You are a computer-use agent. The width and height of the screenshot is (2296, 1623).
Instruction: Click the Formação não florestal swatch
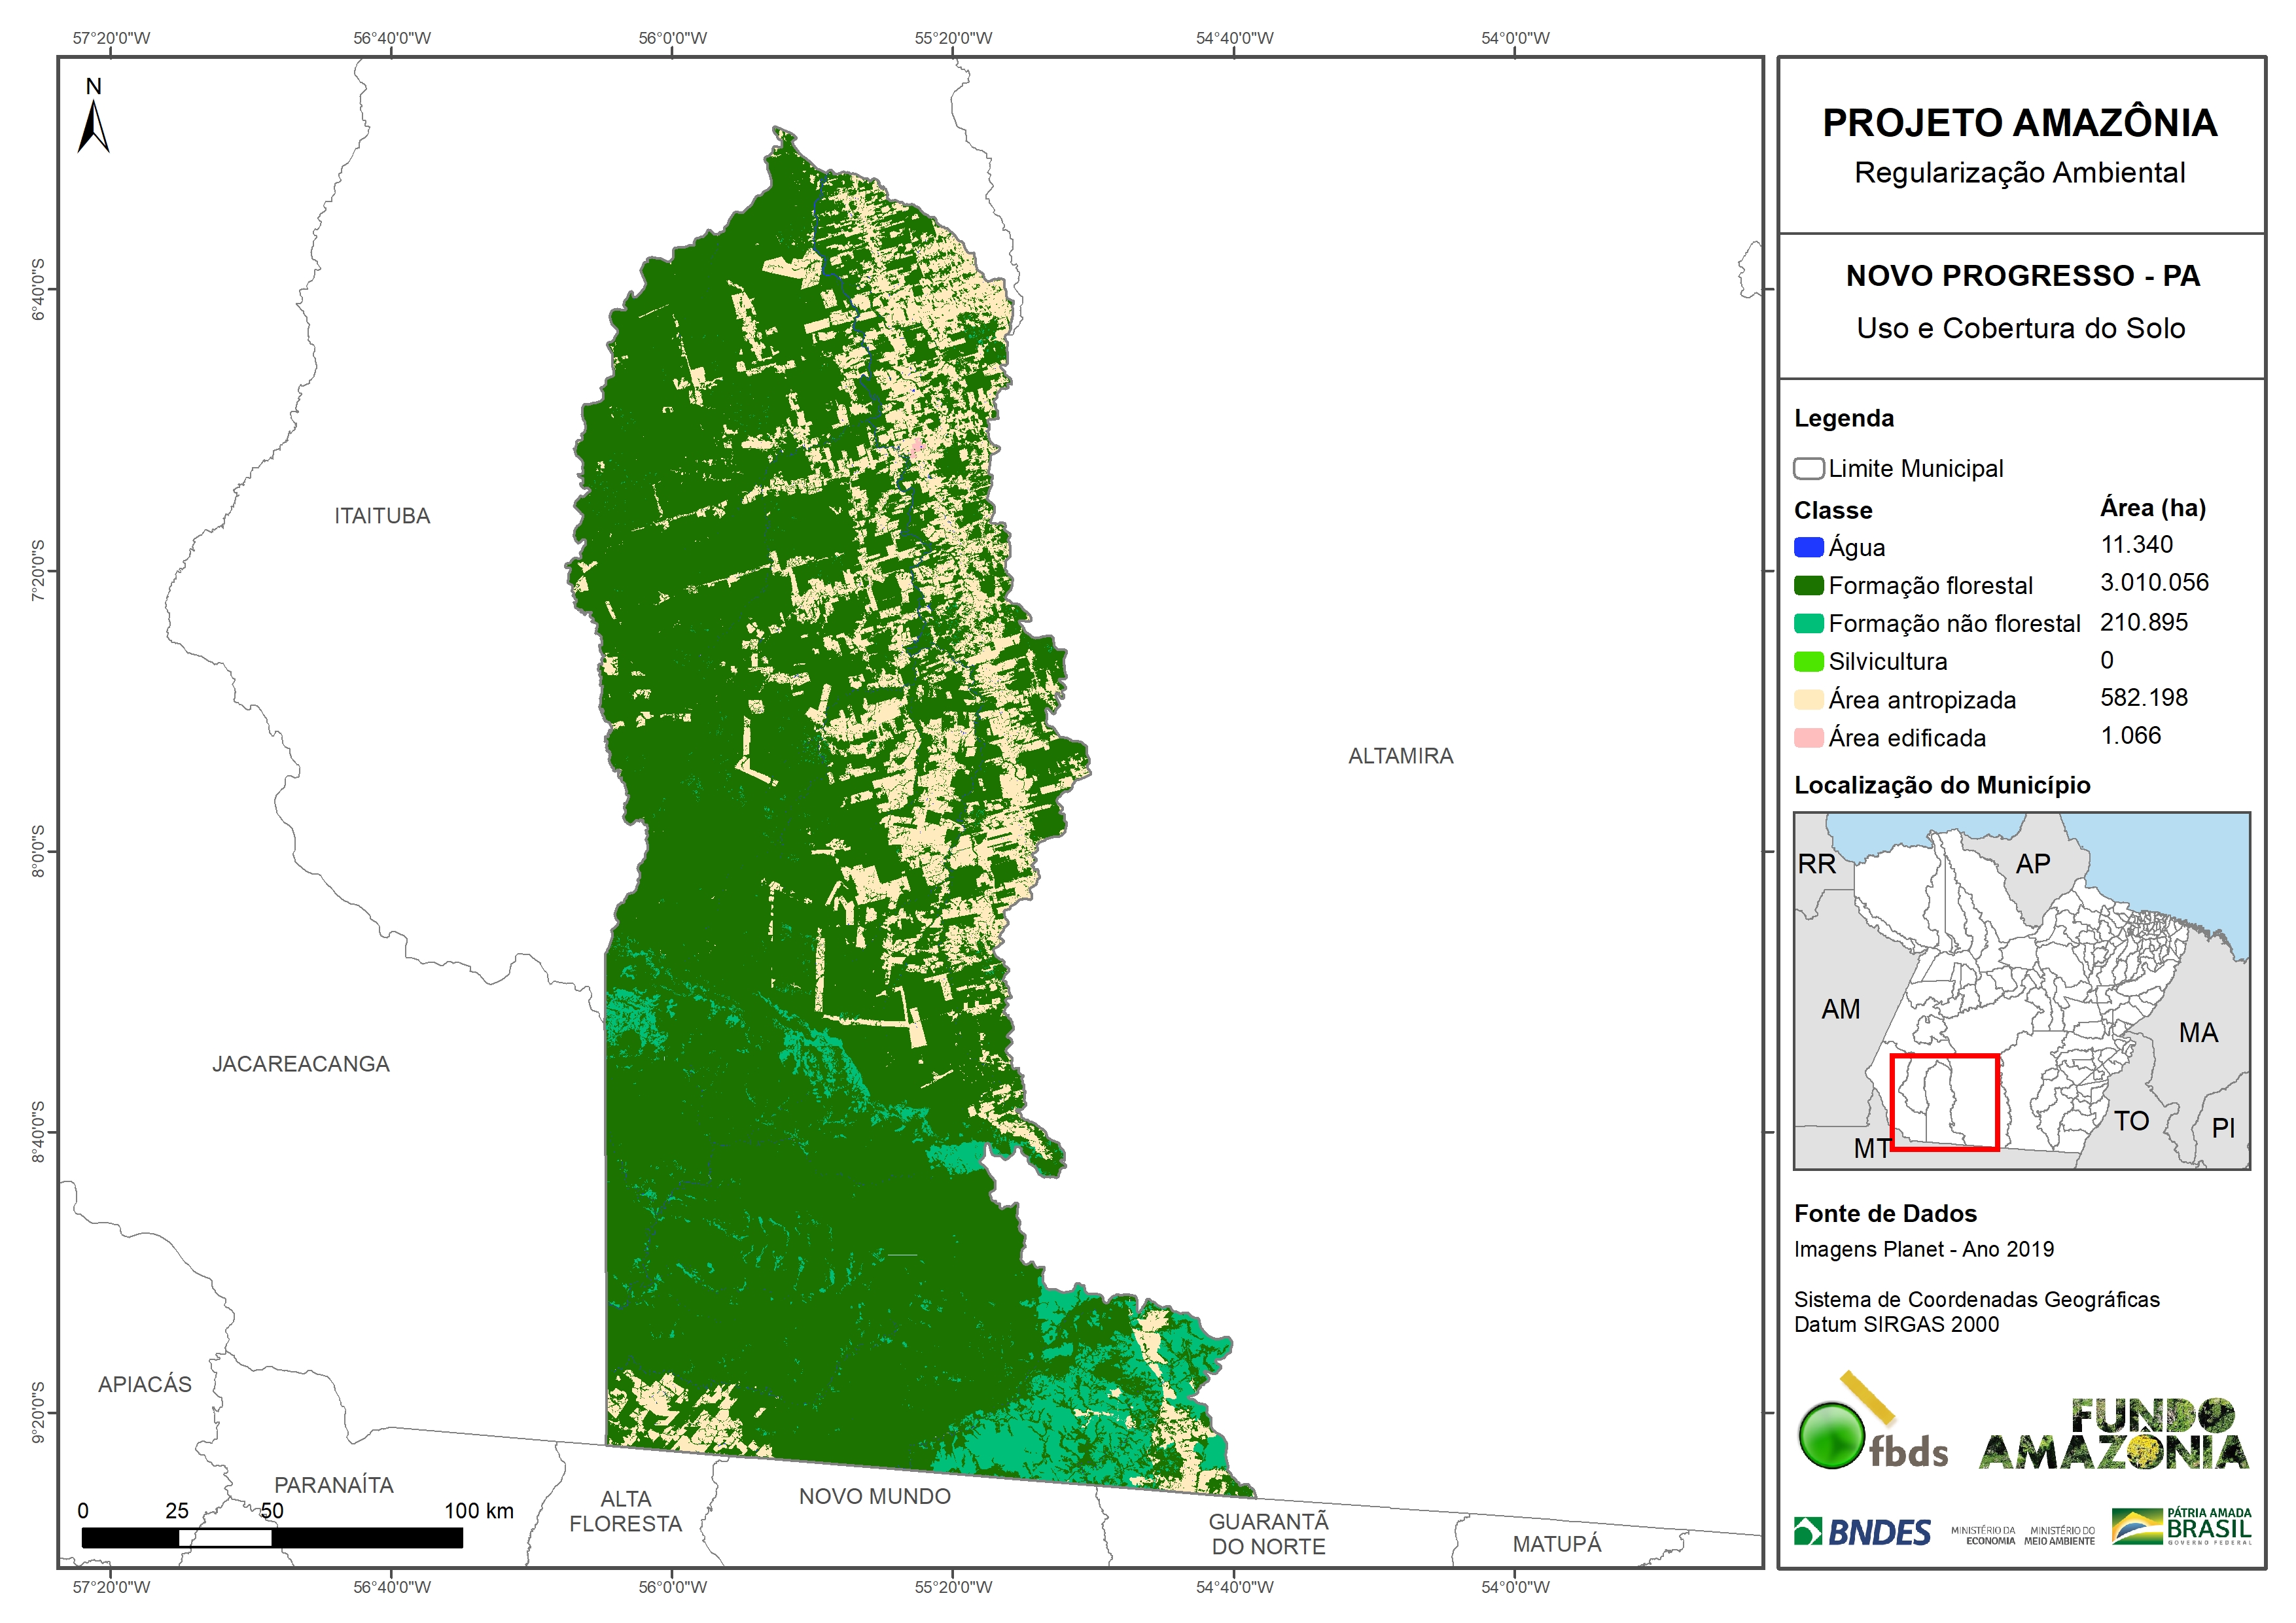[x=1808, y=623]
